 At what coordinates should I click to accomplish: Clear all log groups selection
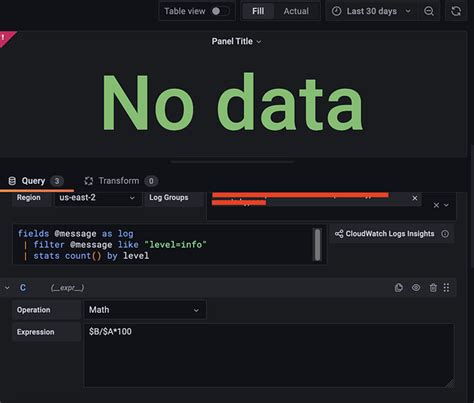[436, 205]
